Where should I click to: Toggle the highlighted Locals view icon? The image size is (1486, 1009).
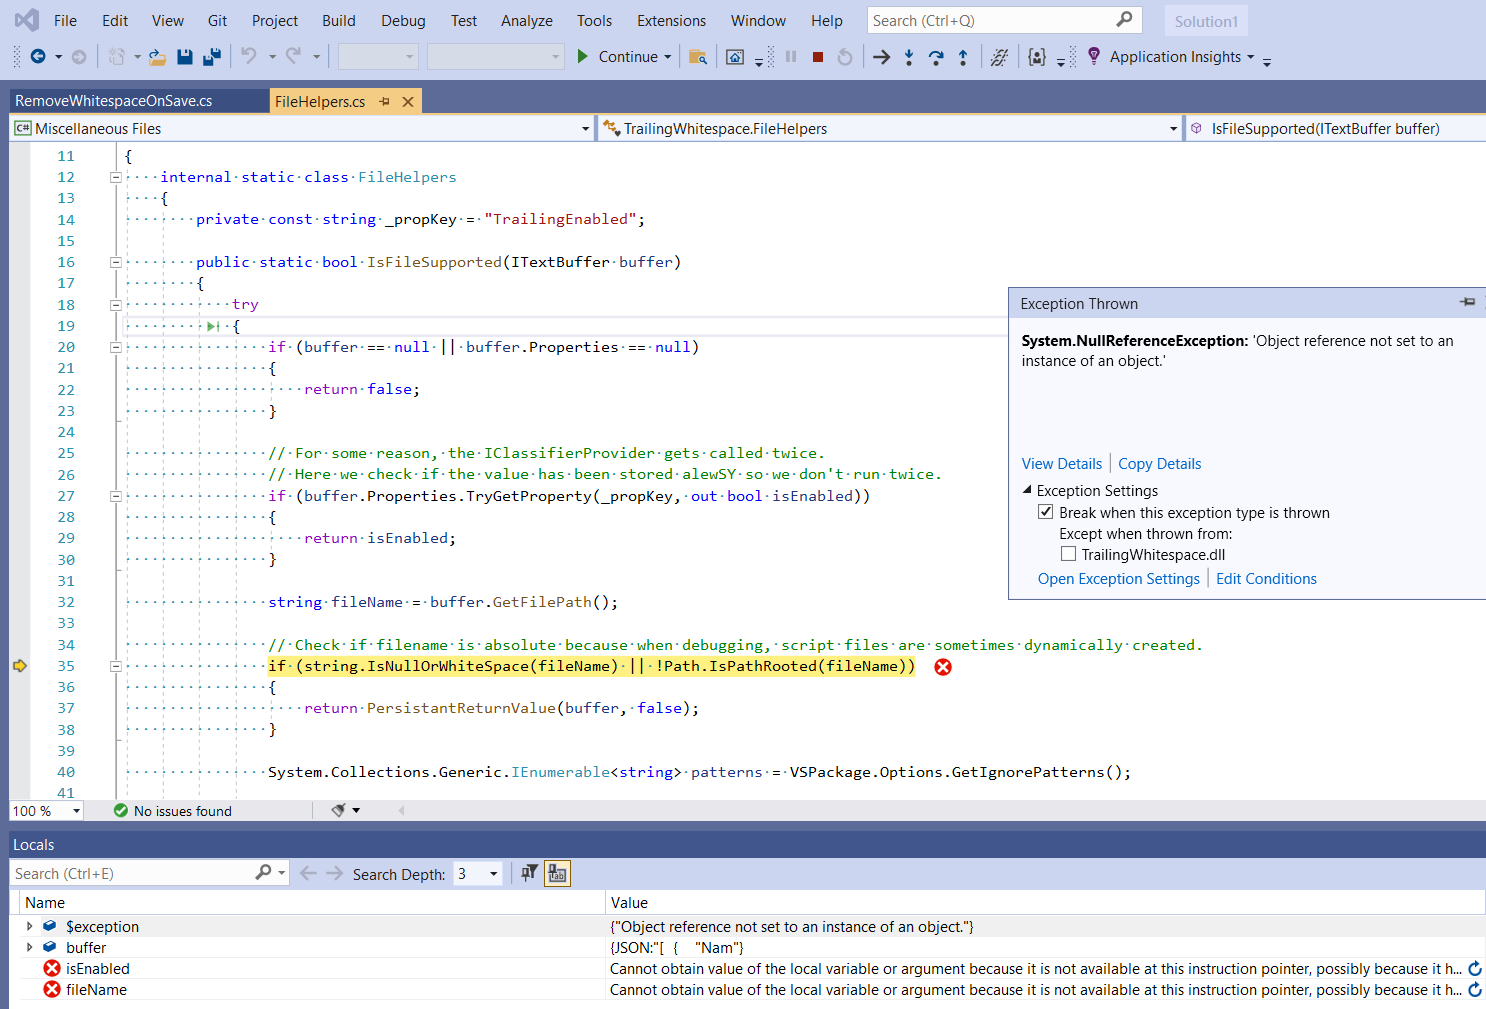(x=557, y=873)
